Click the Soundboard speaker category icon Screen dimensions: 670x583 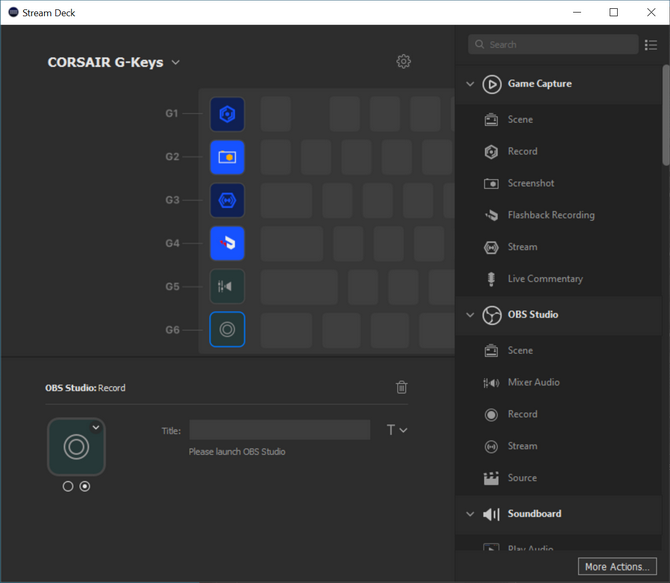491,514
